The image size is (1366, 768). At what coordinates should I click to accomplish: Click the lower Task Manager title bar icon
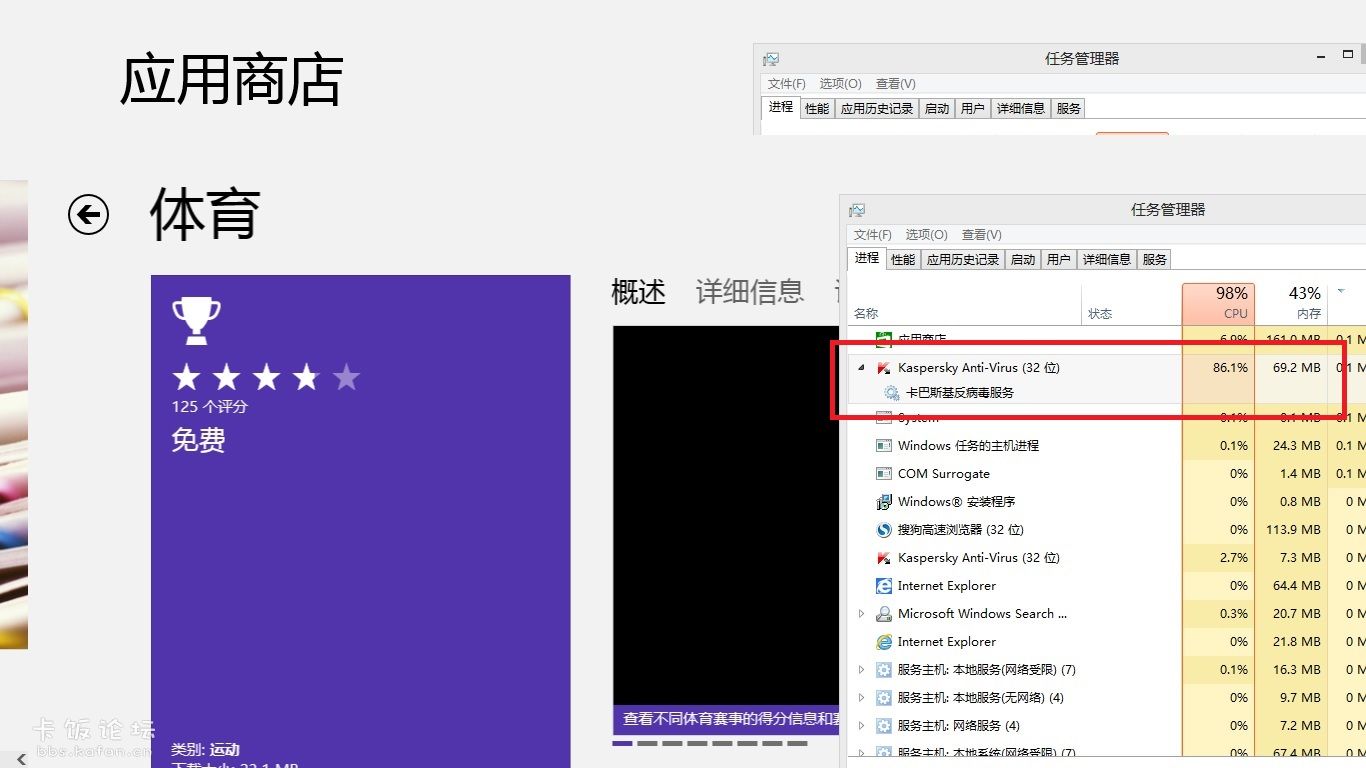pos(857,210)
